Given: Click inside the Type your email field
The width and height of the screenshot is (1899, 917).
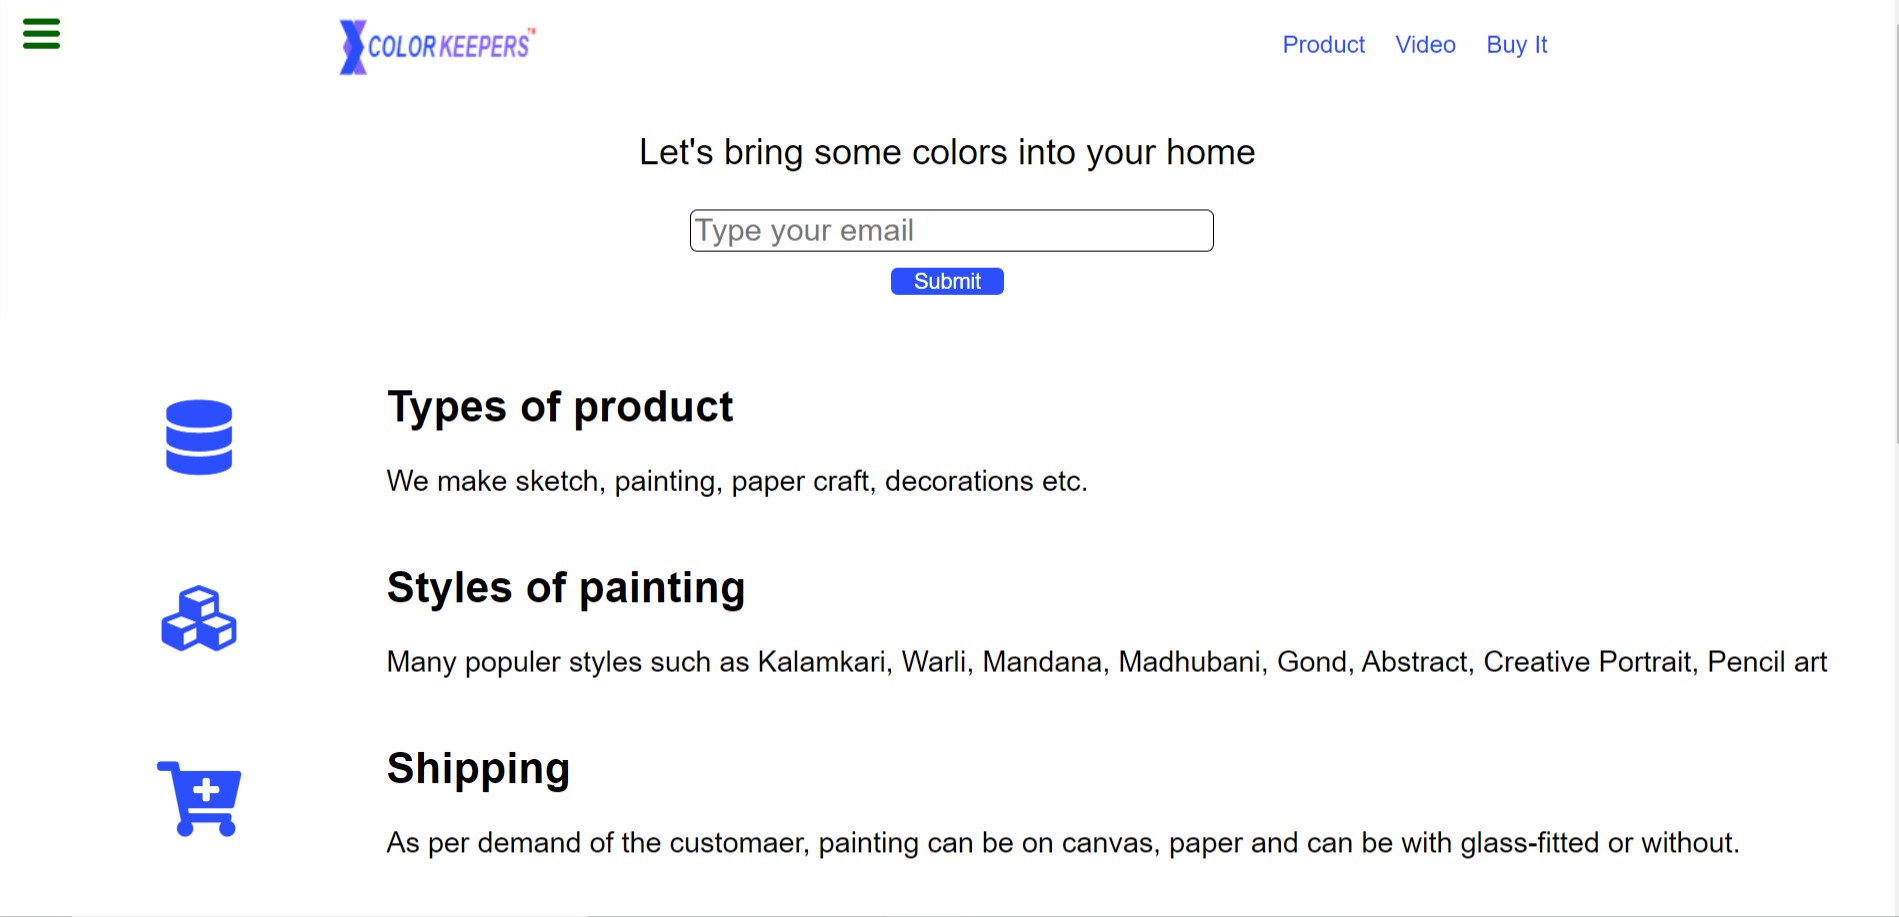Looking at the screenshot, I should click(x=950, y=230).
